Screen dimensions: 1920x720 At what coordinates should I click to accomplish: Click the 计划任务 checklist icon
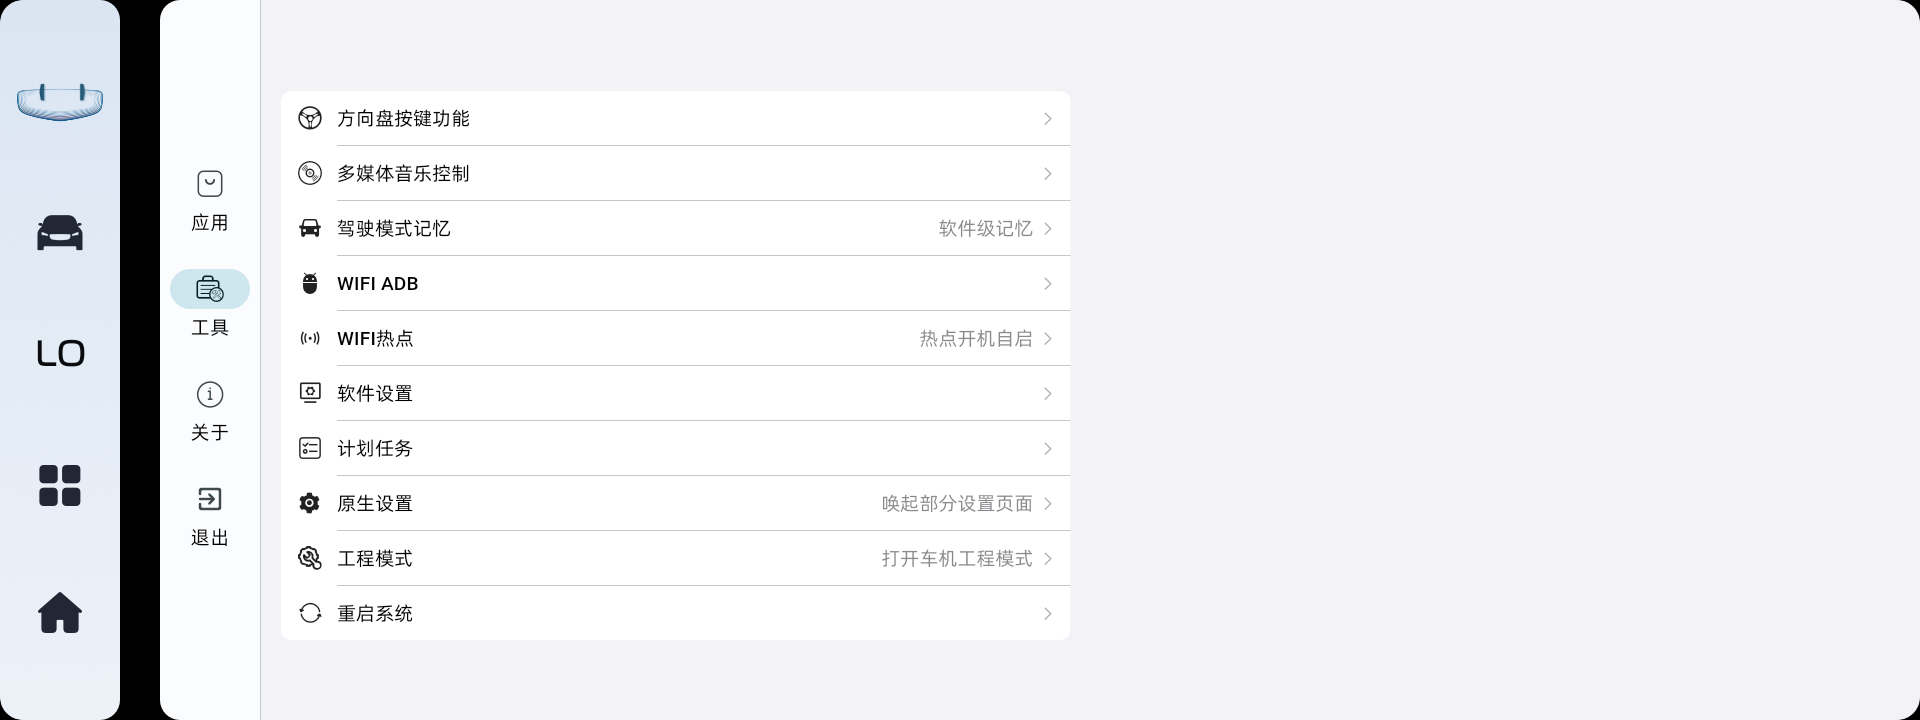coord(310,448)
